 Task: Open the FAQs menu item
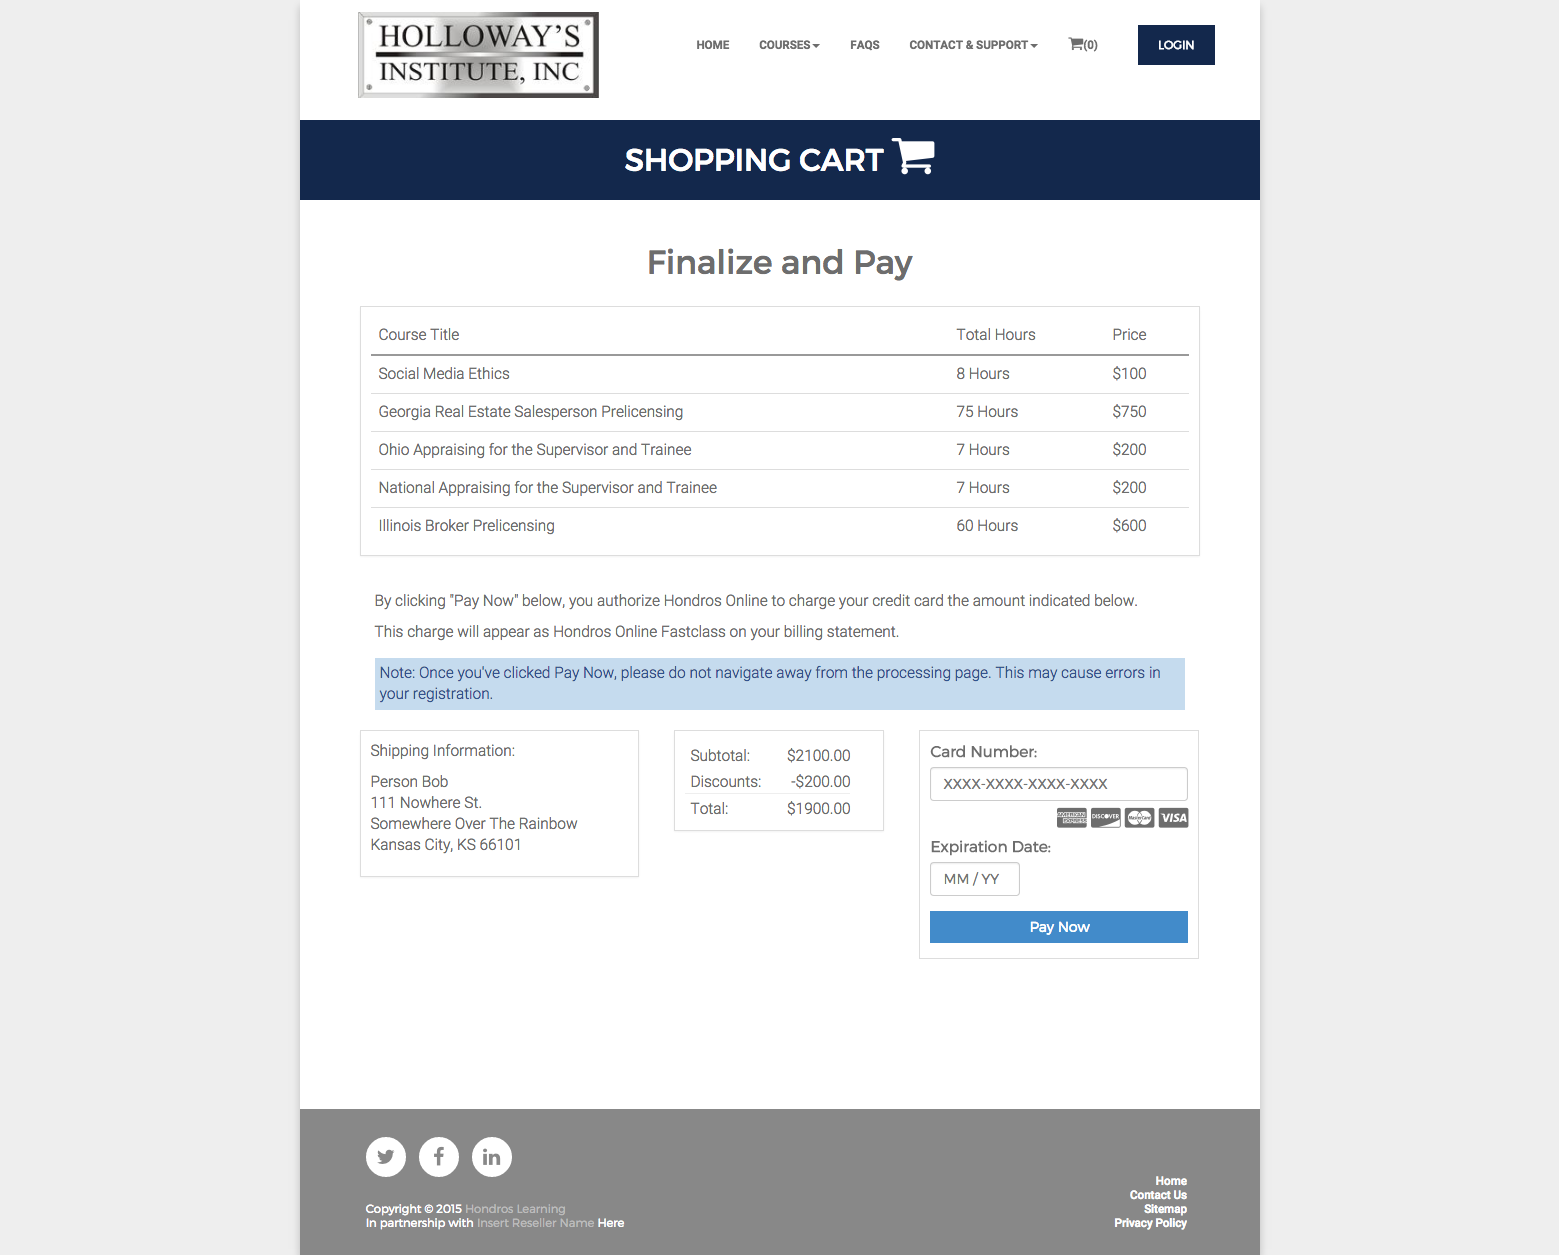point(865,45)
